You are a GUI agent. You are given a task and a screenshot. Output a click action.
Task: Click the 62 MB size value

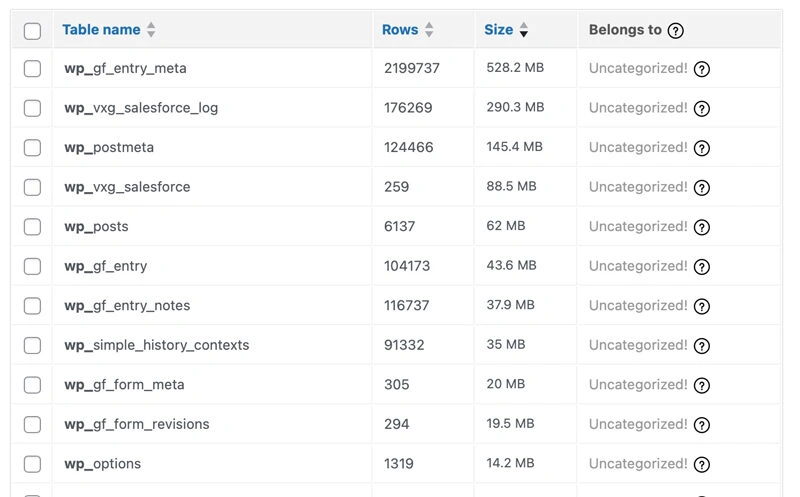pyautogui.click(x=506, y=226)
